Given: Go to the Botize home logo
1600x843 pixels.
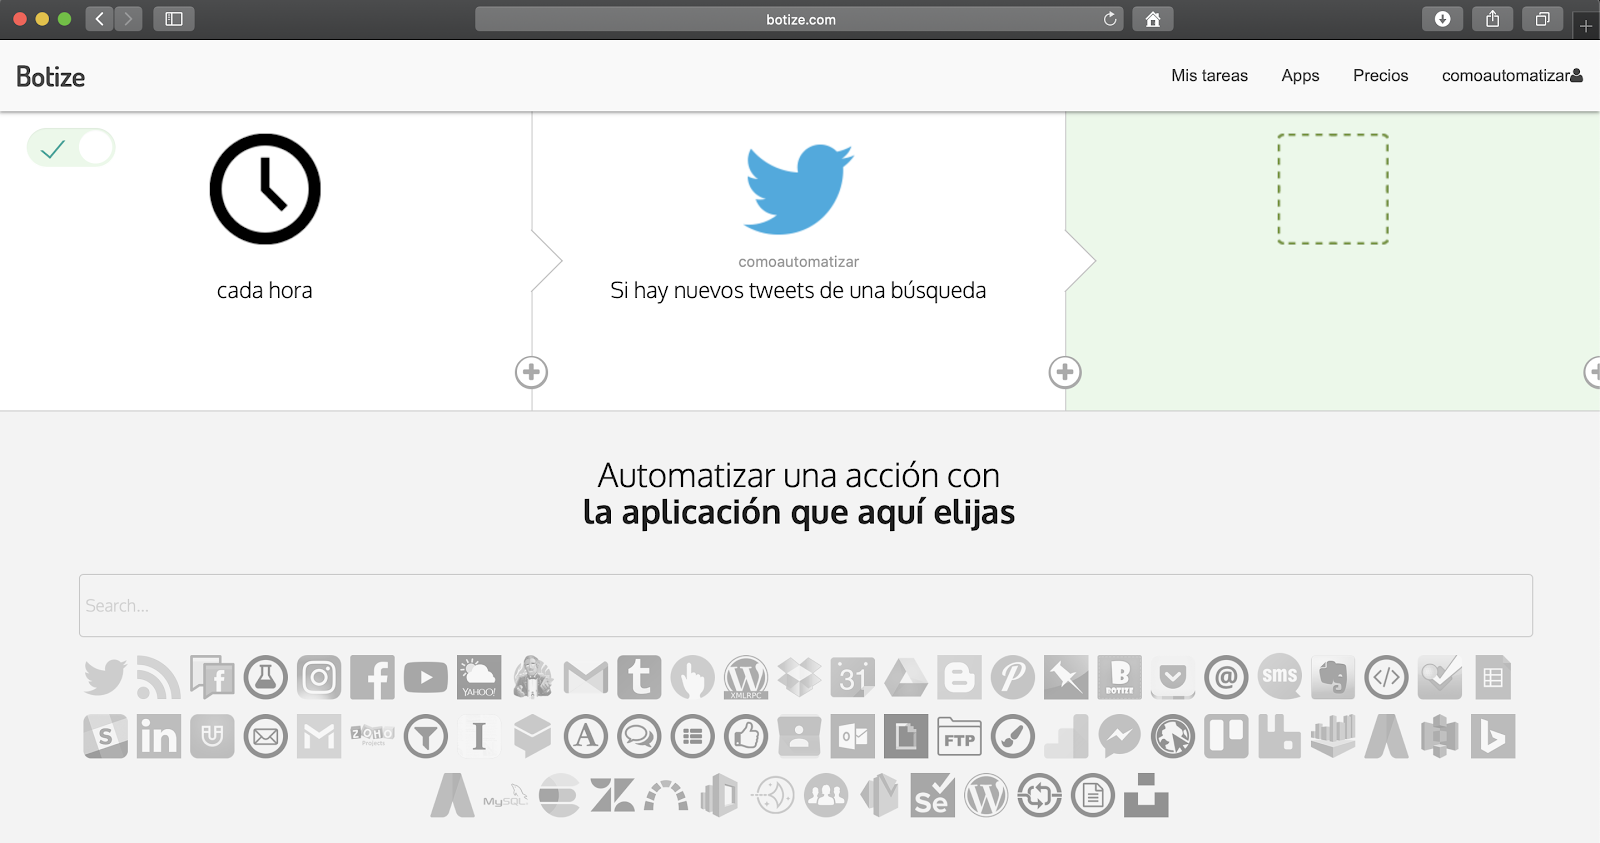Looking at the screenshot, I should coord(50,77).
